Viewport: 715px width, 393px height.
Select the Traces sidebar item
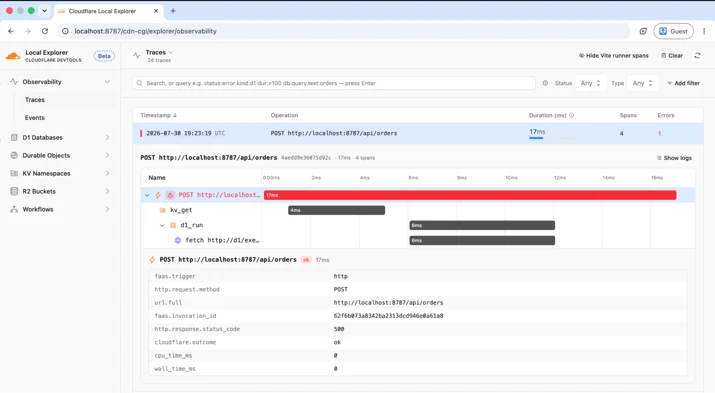(x=35, y=100)
